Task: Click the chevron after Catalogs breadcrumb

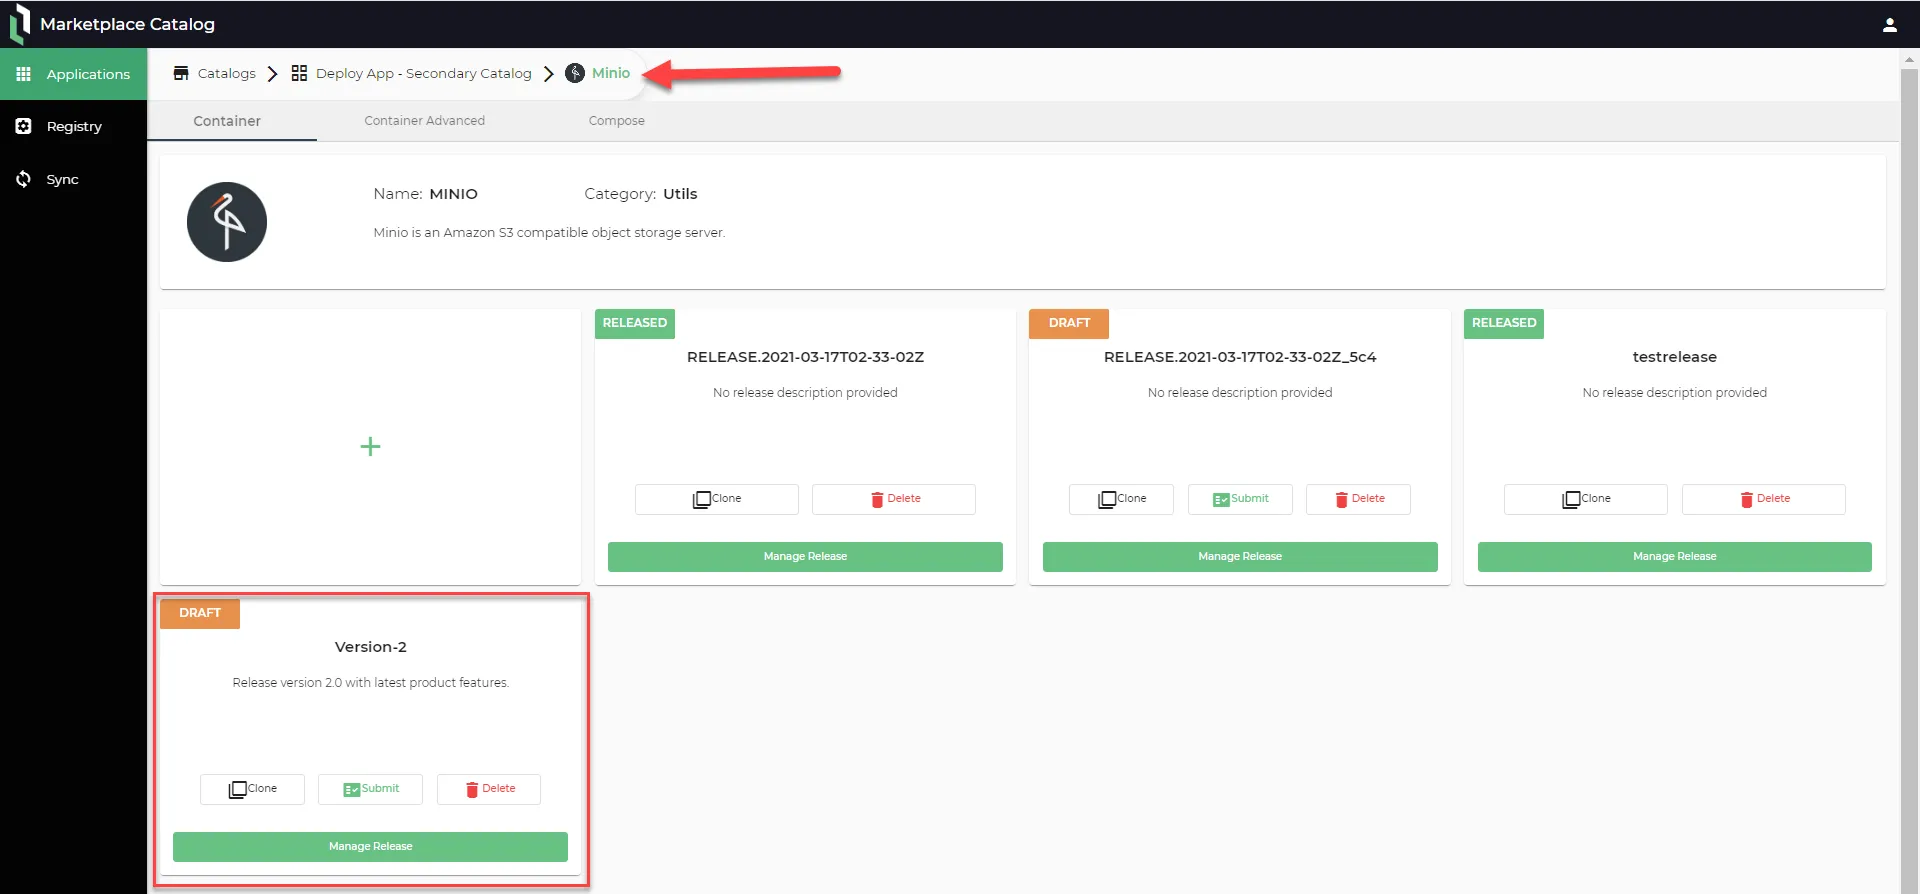Action: click(x=272, y=73)
